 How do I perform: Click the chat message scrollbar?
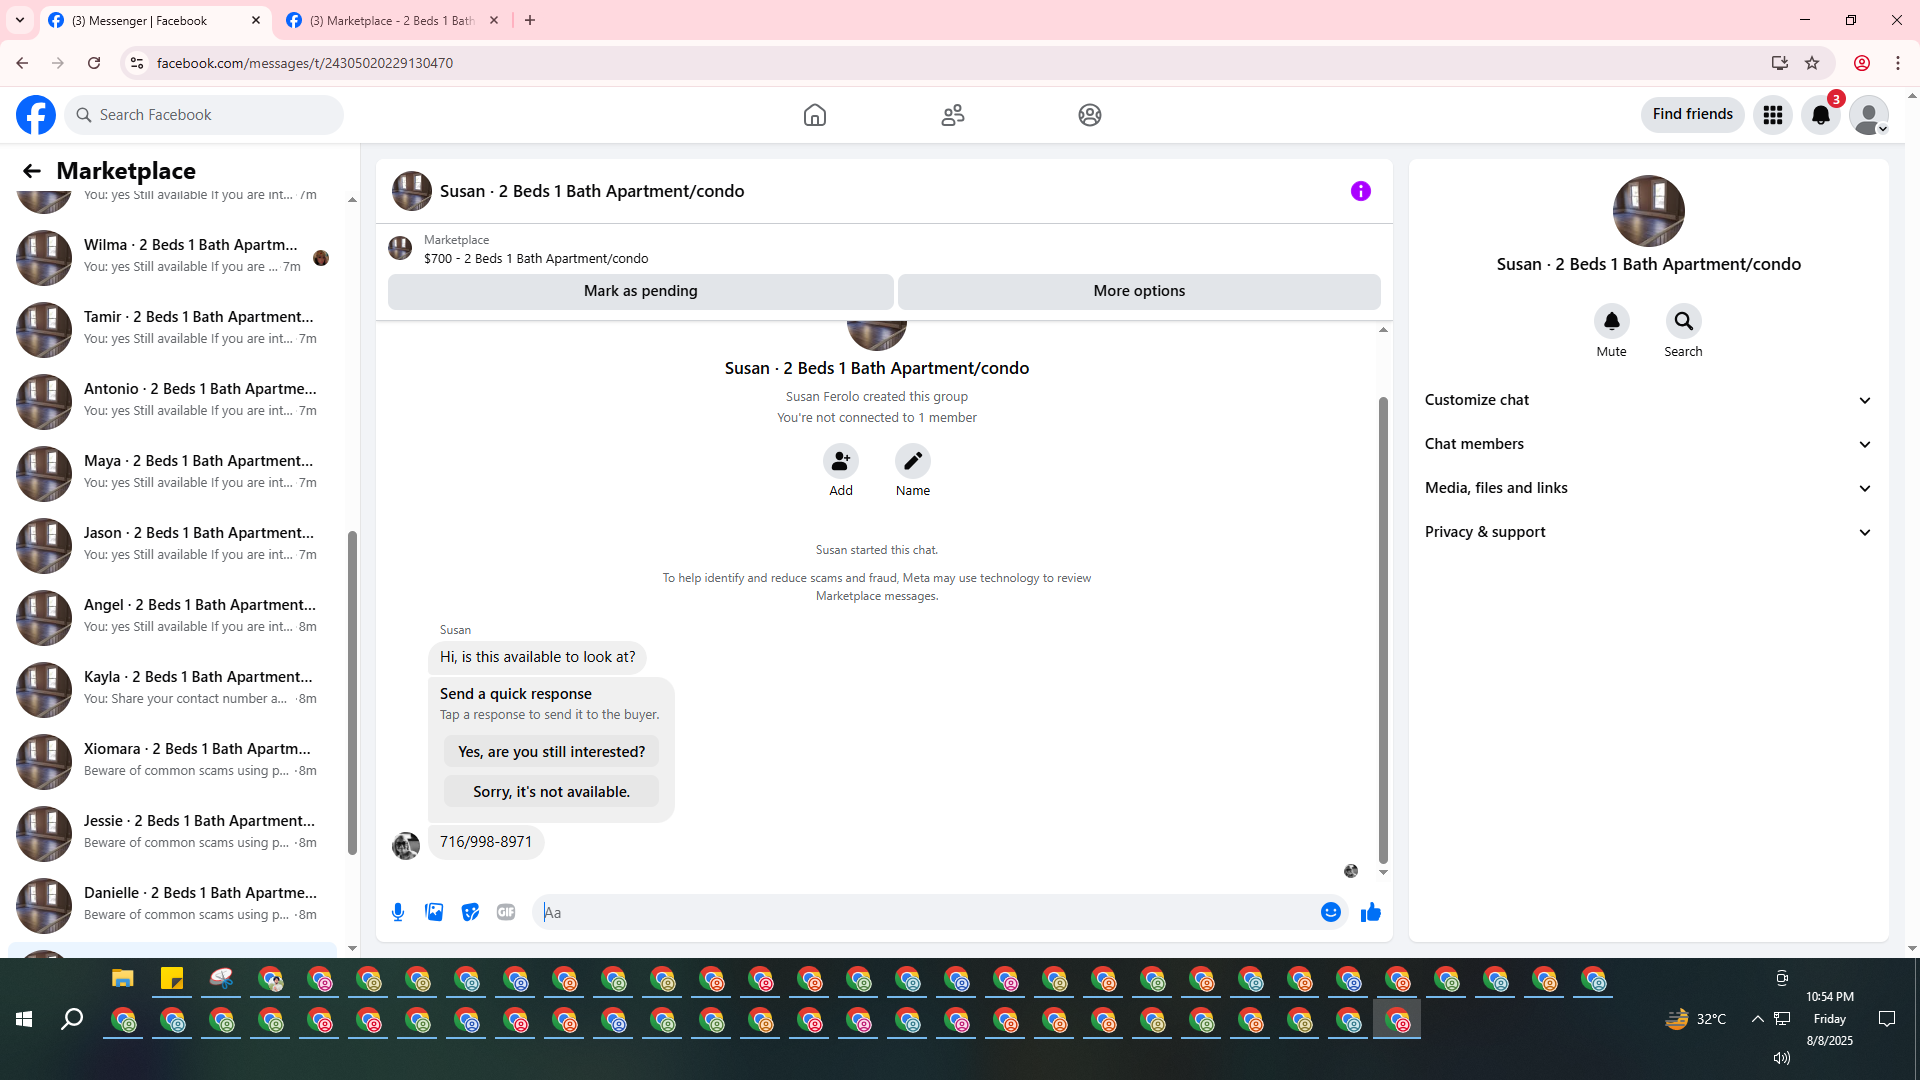point(1383,630)
